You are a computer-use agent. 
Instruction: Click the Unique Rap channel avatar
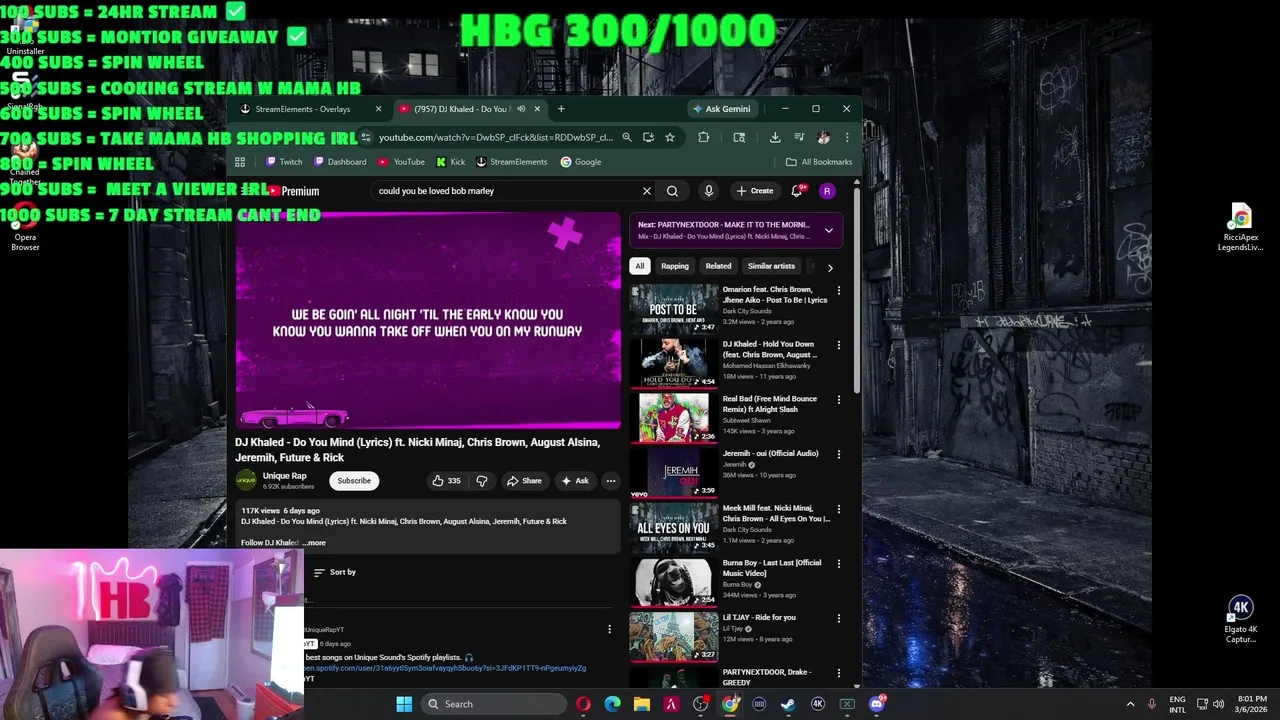click(x=246, y=481)
